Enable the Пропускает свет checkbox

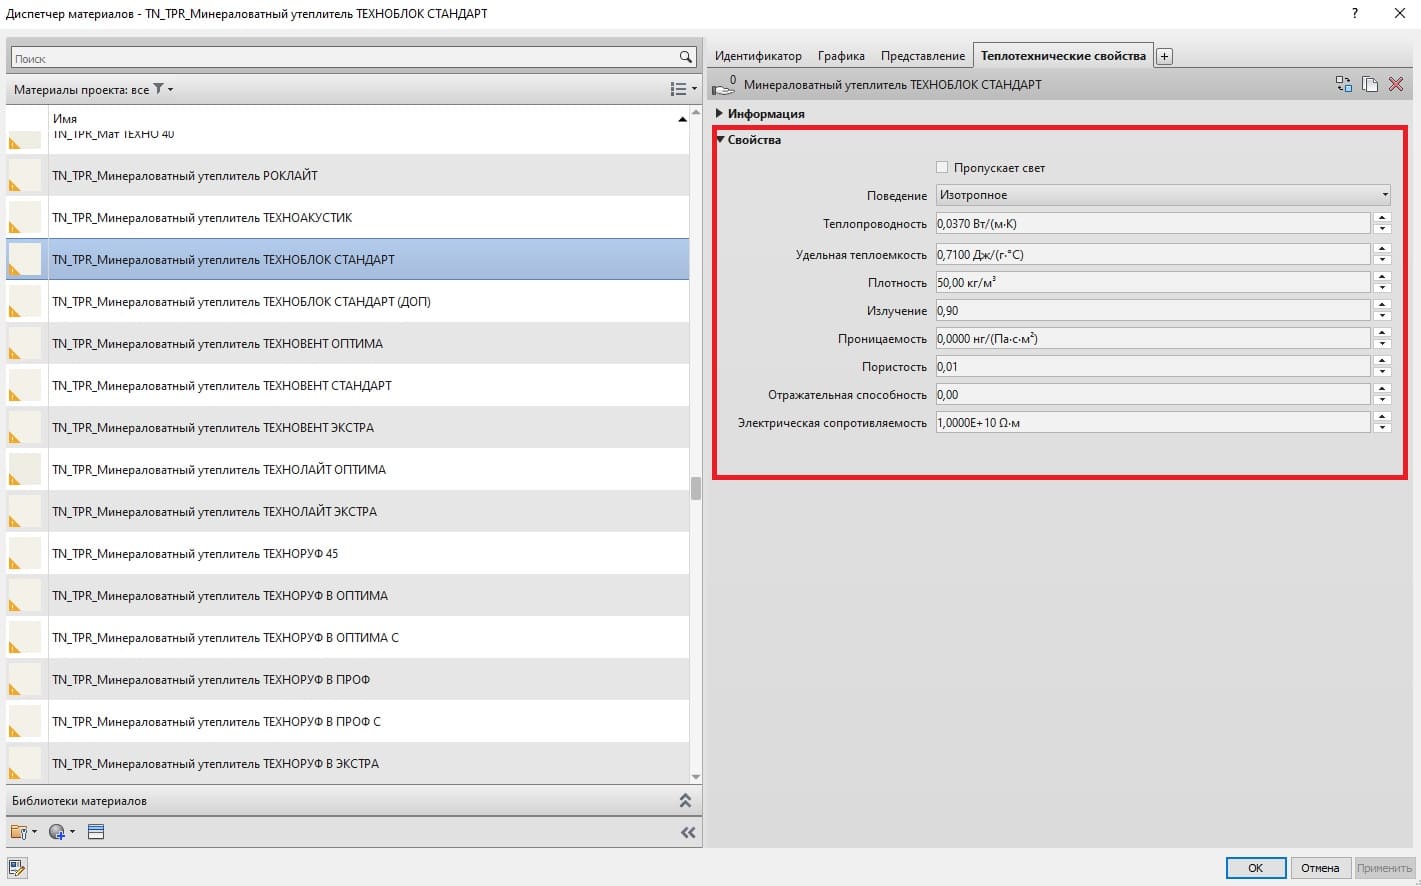point(942,167)
